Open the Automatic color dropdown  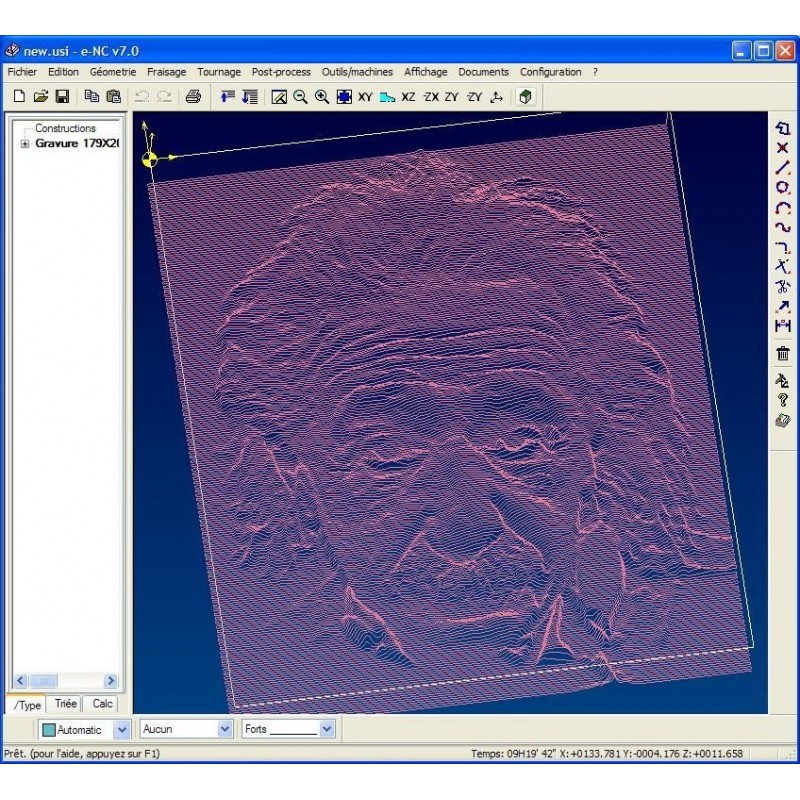click(122, 729)
